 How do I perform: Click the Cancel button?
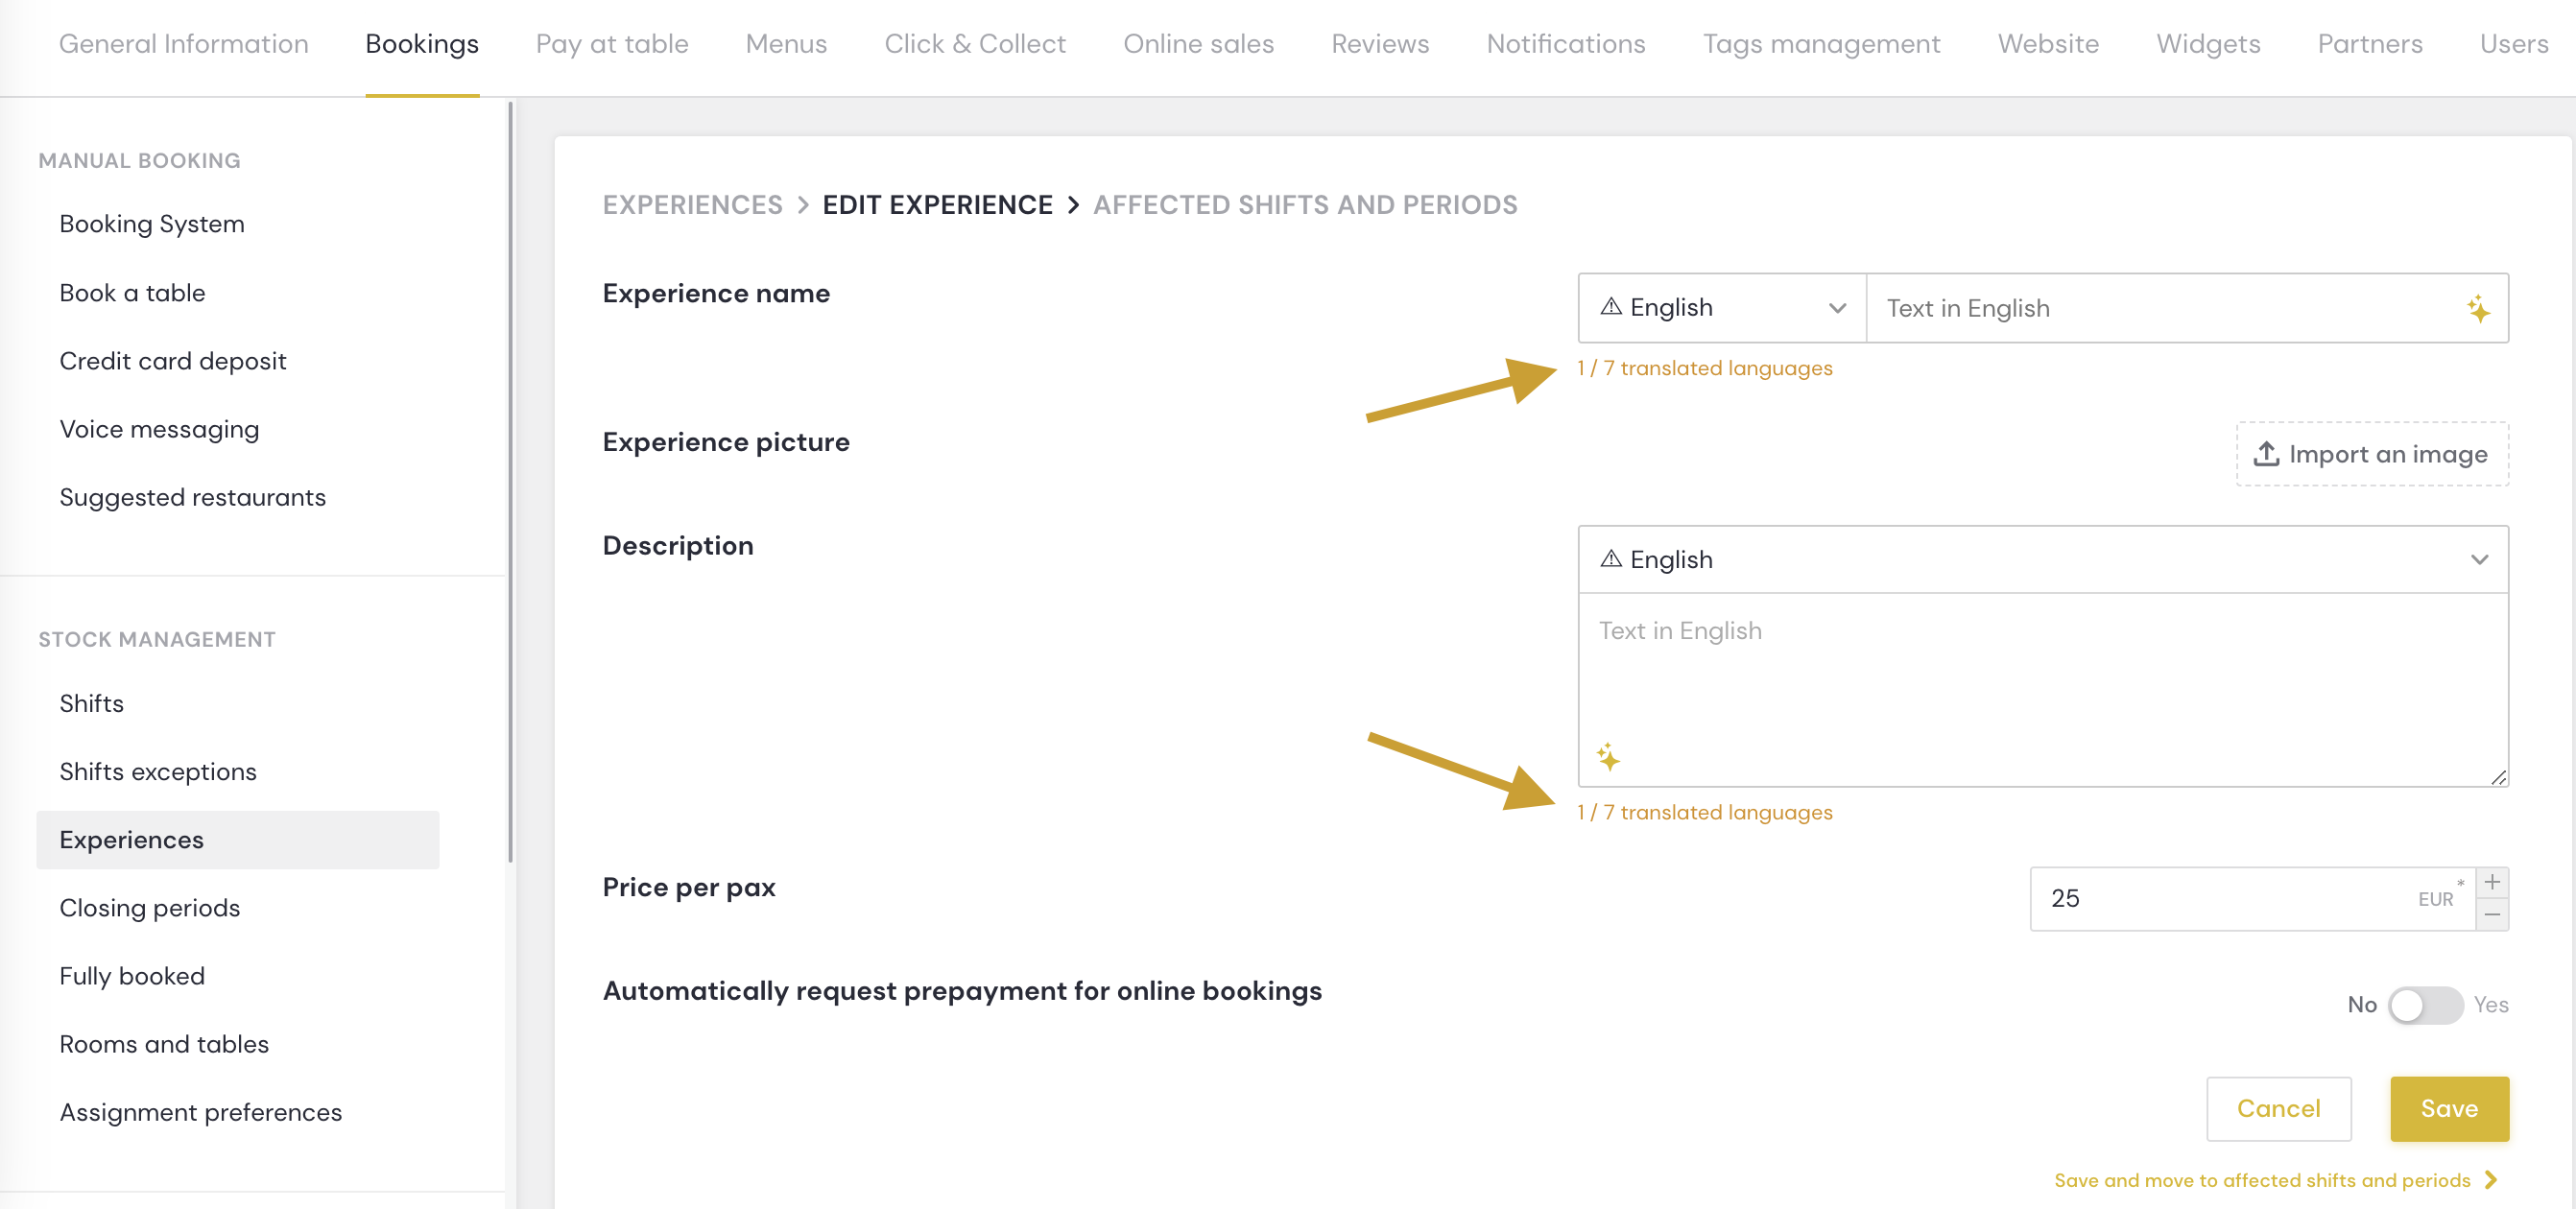(2278, 1108)
